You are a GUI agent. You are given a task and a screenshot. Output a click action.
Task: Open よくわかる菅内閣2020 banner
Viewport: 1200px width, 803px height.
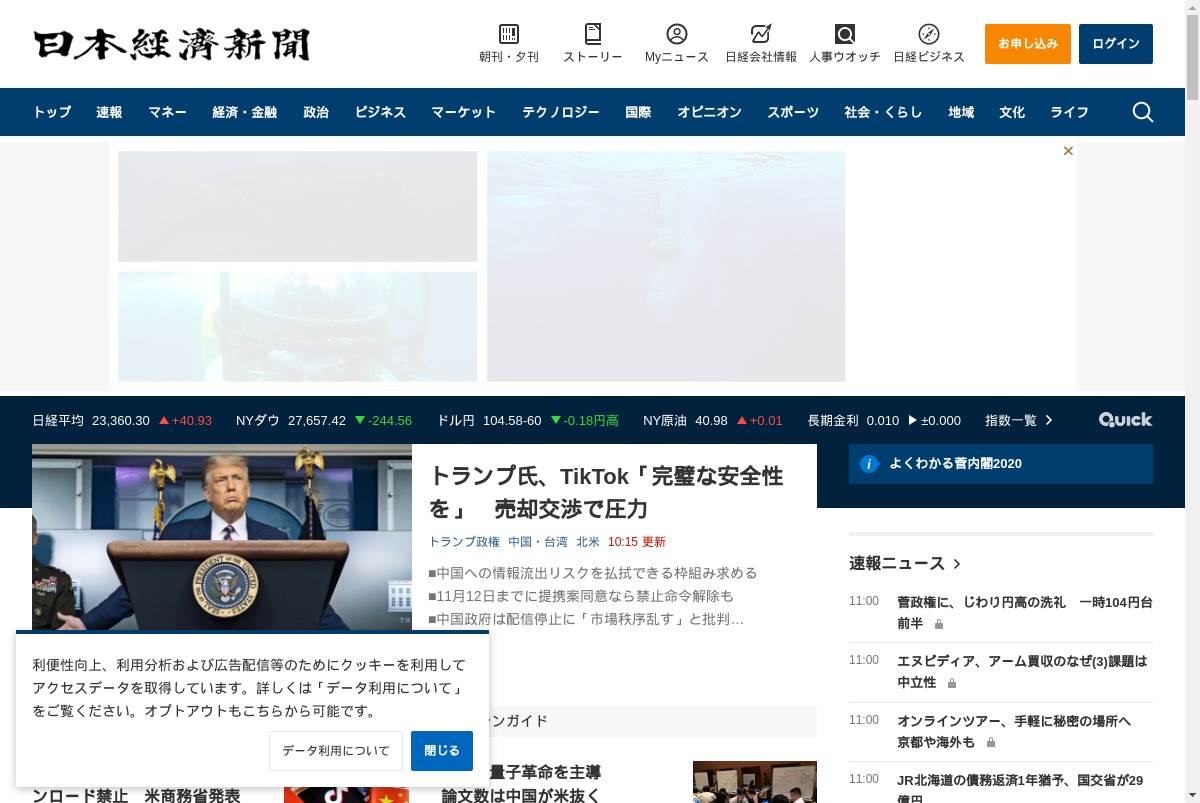(1001, 464)
